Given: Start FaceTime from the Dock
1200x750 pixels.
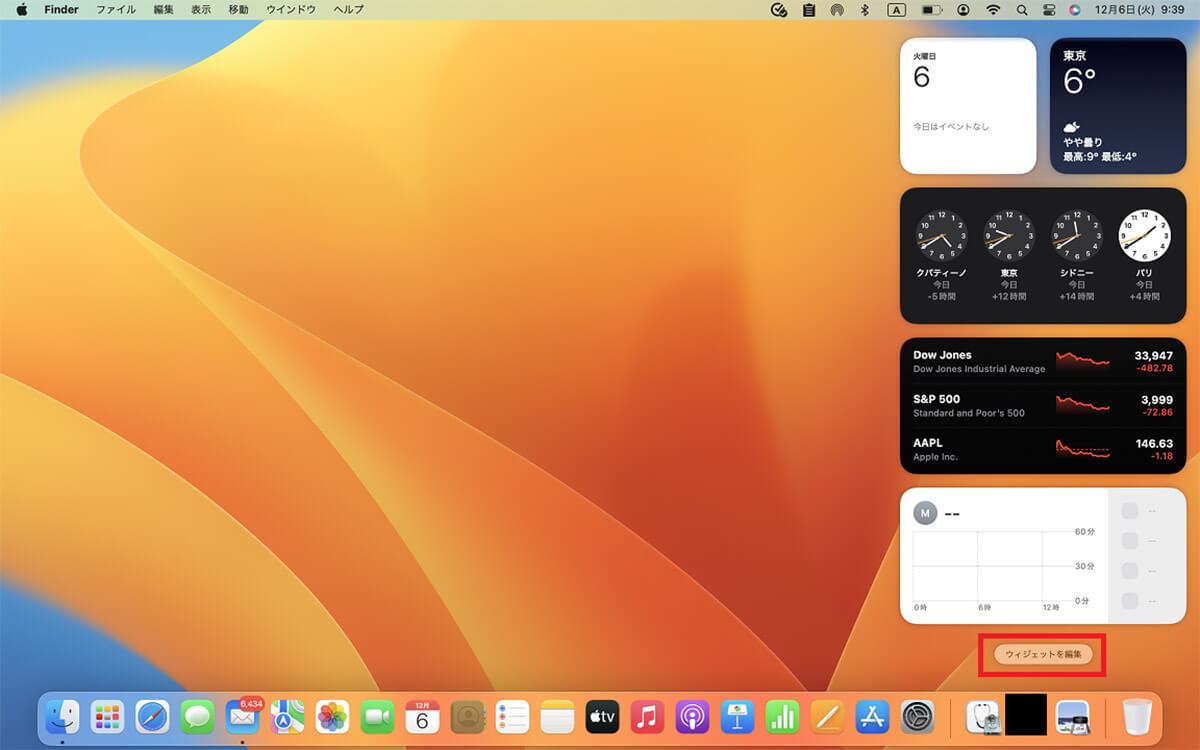Looking at the screenshot, I should coord(377,716).
